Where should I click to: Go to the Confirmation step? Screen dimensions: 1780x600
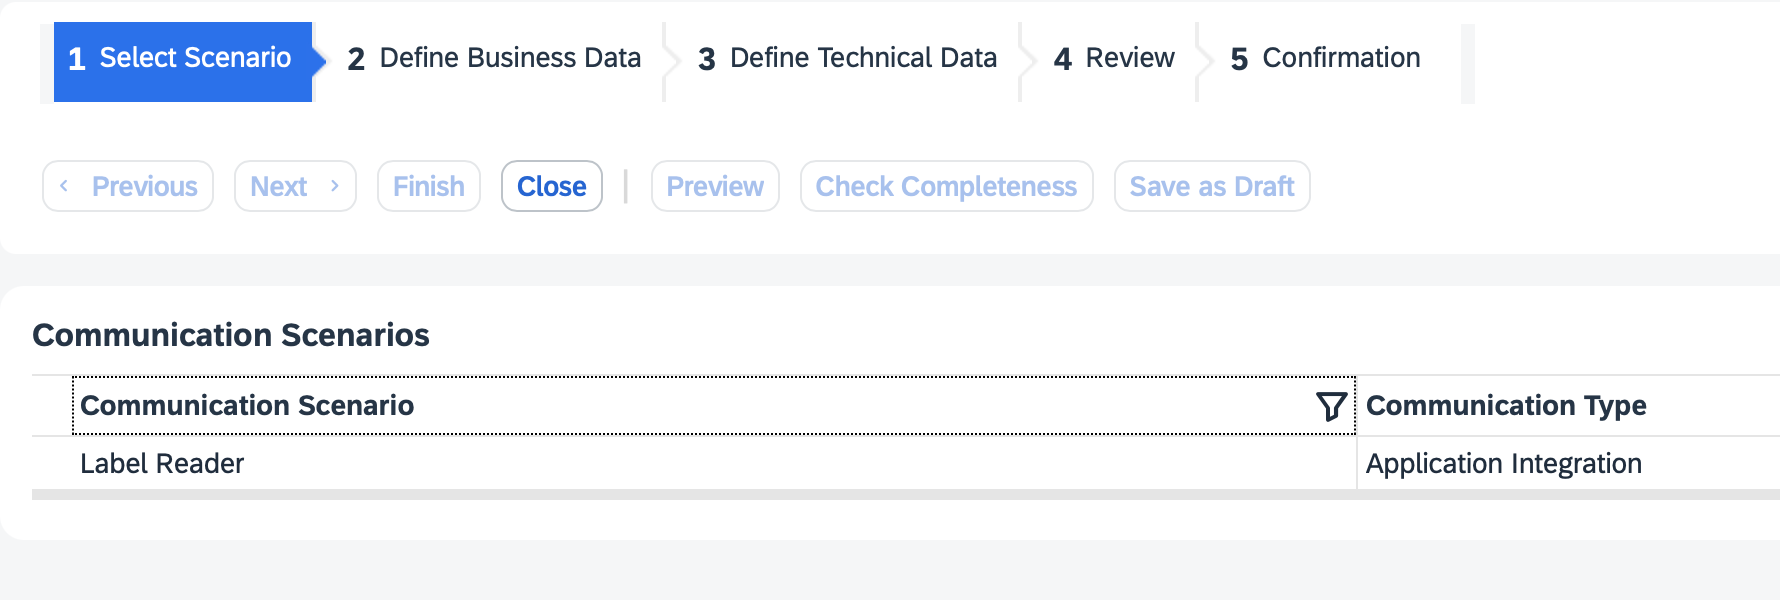[x=1325, y=59]
